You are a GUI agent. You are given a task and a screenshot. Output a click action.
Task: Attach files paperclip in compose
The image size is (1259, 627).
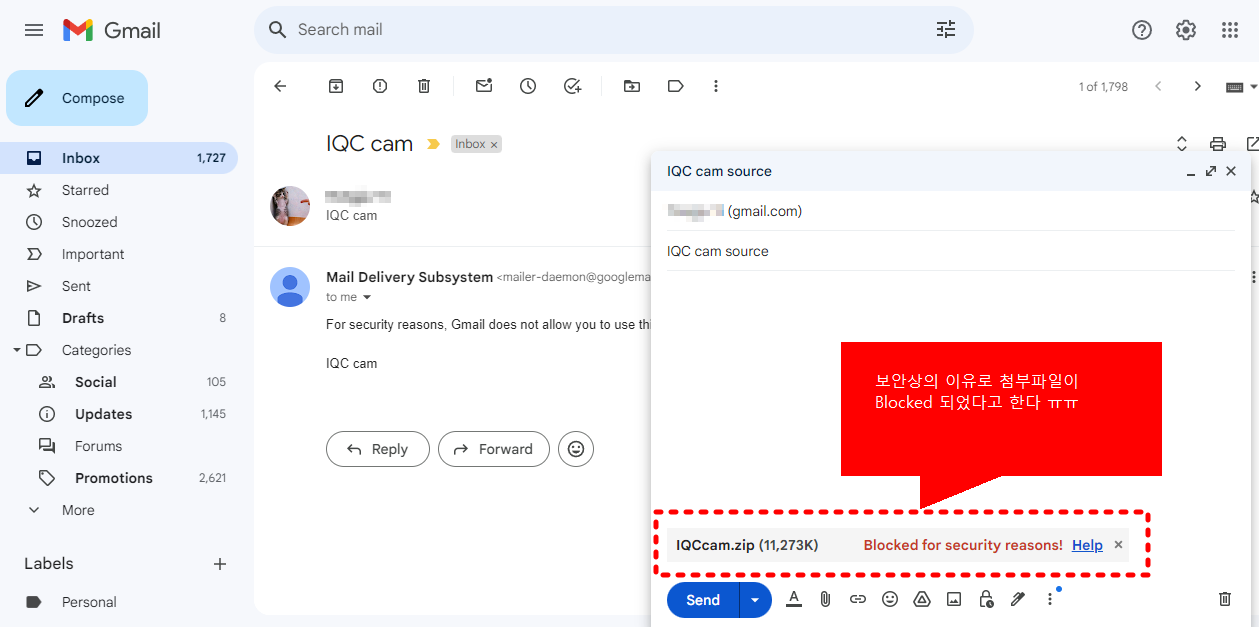[825, 599]
